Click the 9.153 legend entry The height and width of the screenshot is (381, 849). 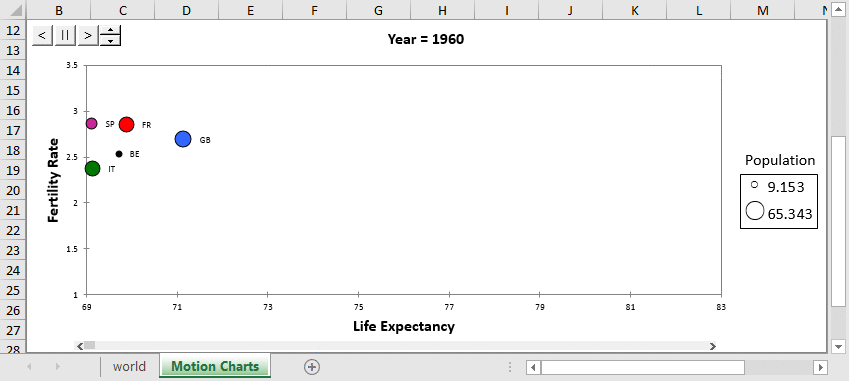(778, 187)
